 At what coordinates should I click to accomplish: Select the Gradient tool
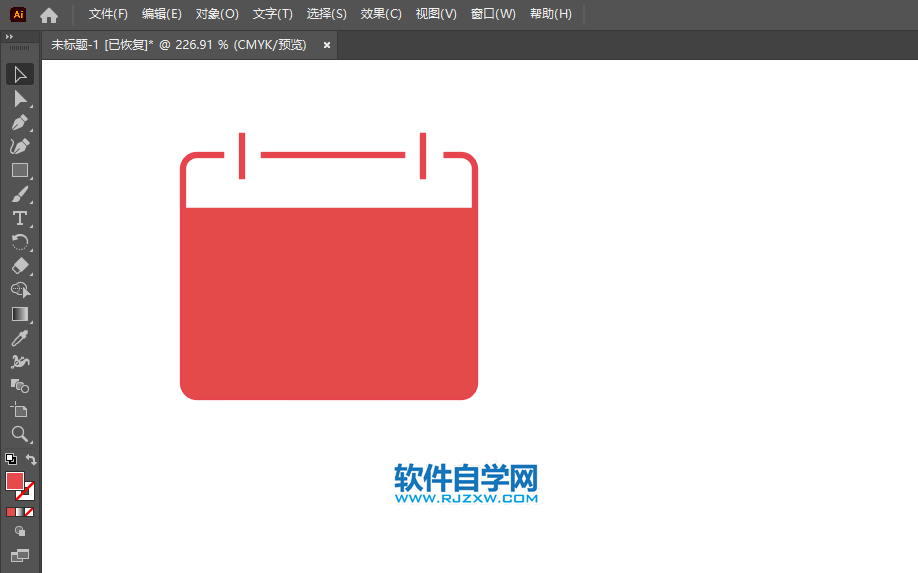(x=20, y=314)
